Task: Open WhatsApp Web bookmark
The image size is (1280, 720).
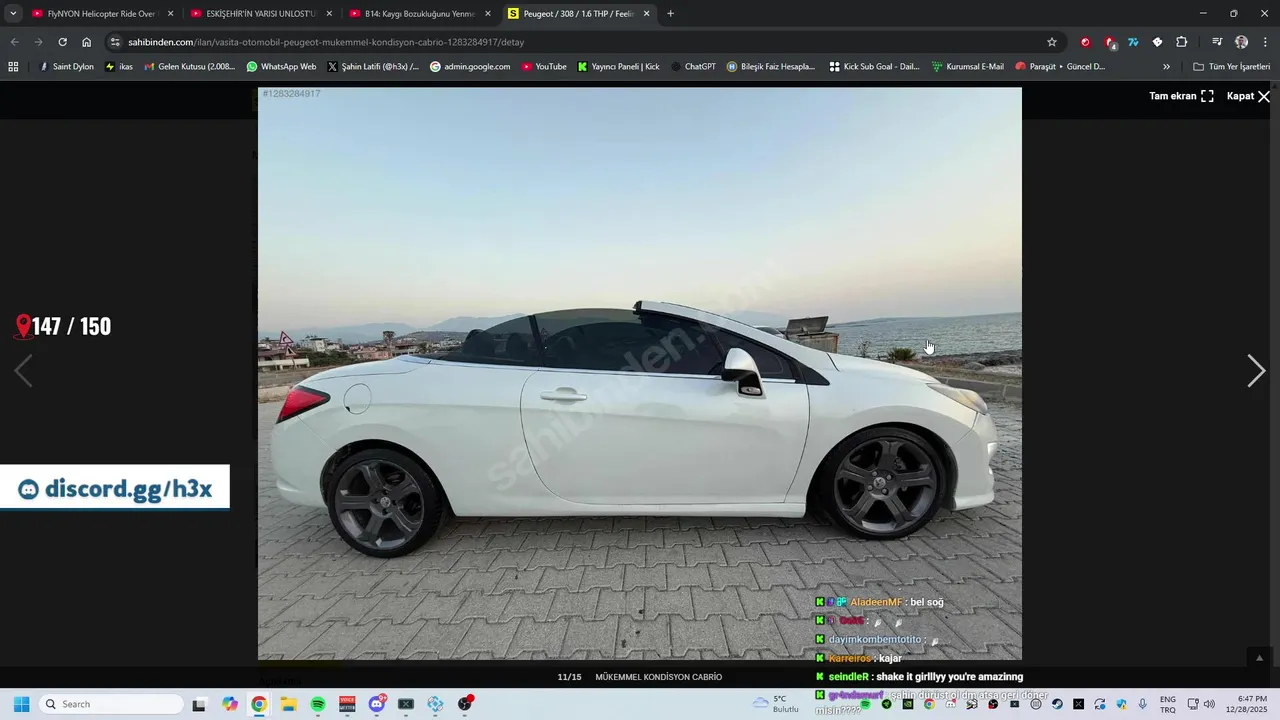Action: pyautogui.click(x=281, y=67)
